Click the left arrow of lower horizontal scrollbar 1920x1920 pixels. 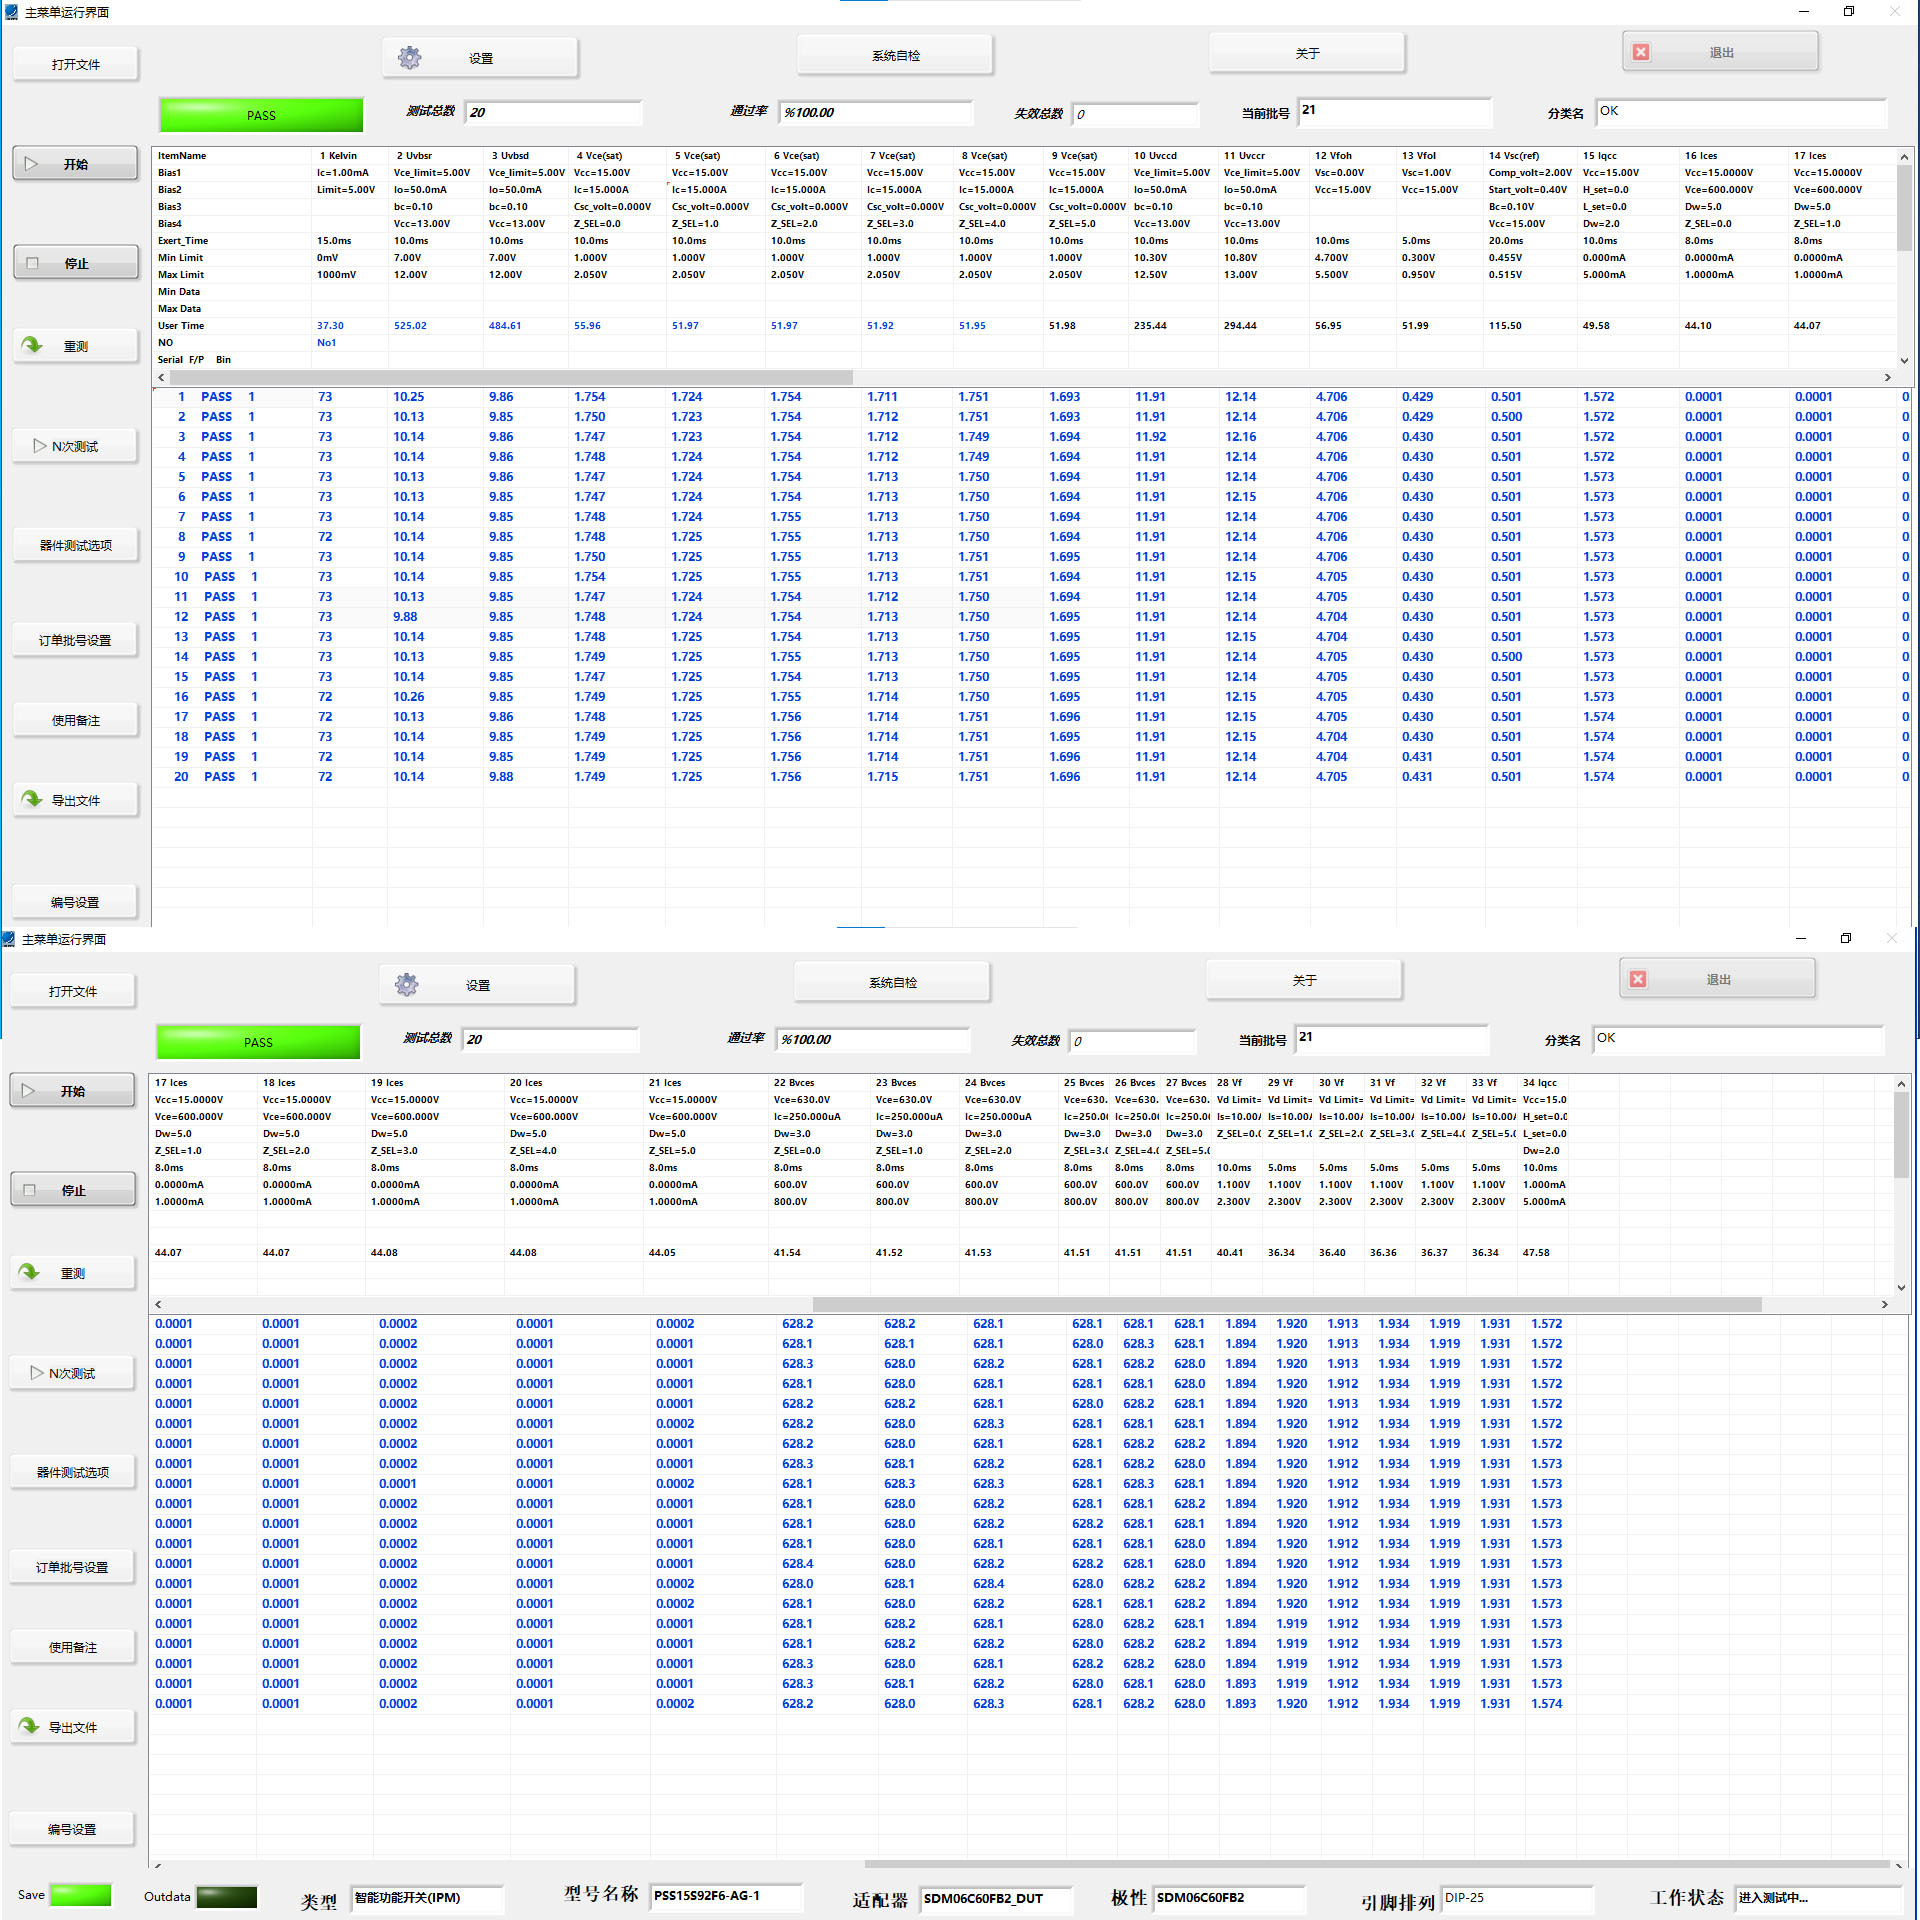pyautogui.click(x=158, y=1305)
